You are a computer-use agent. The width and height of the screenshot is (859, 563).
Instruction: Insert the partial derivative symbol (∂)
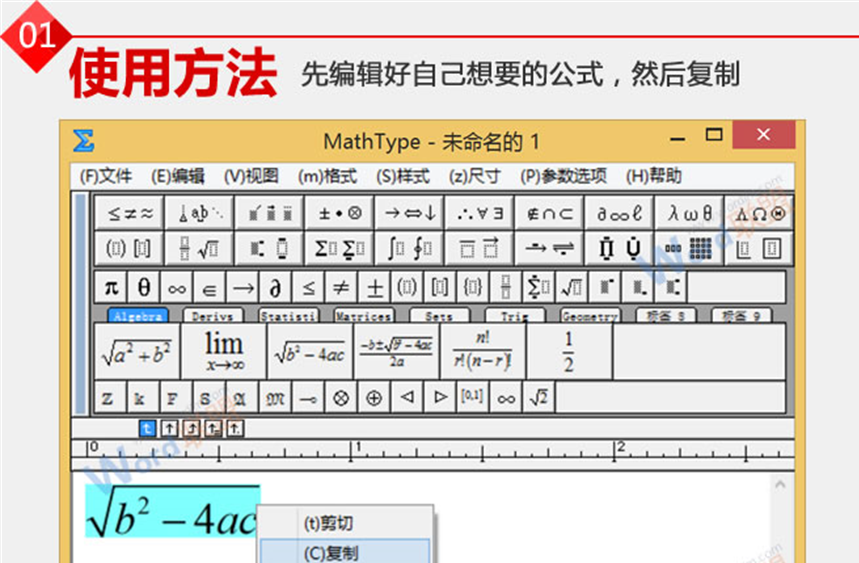[x=276, y=287]
